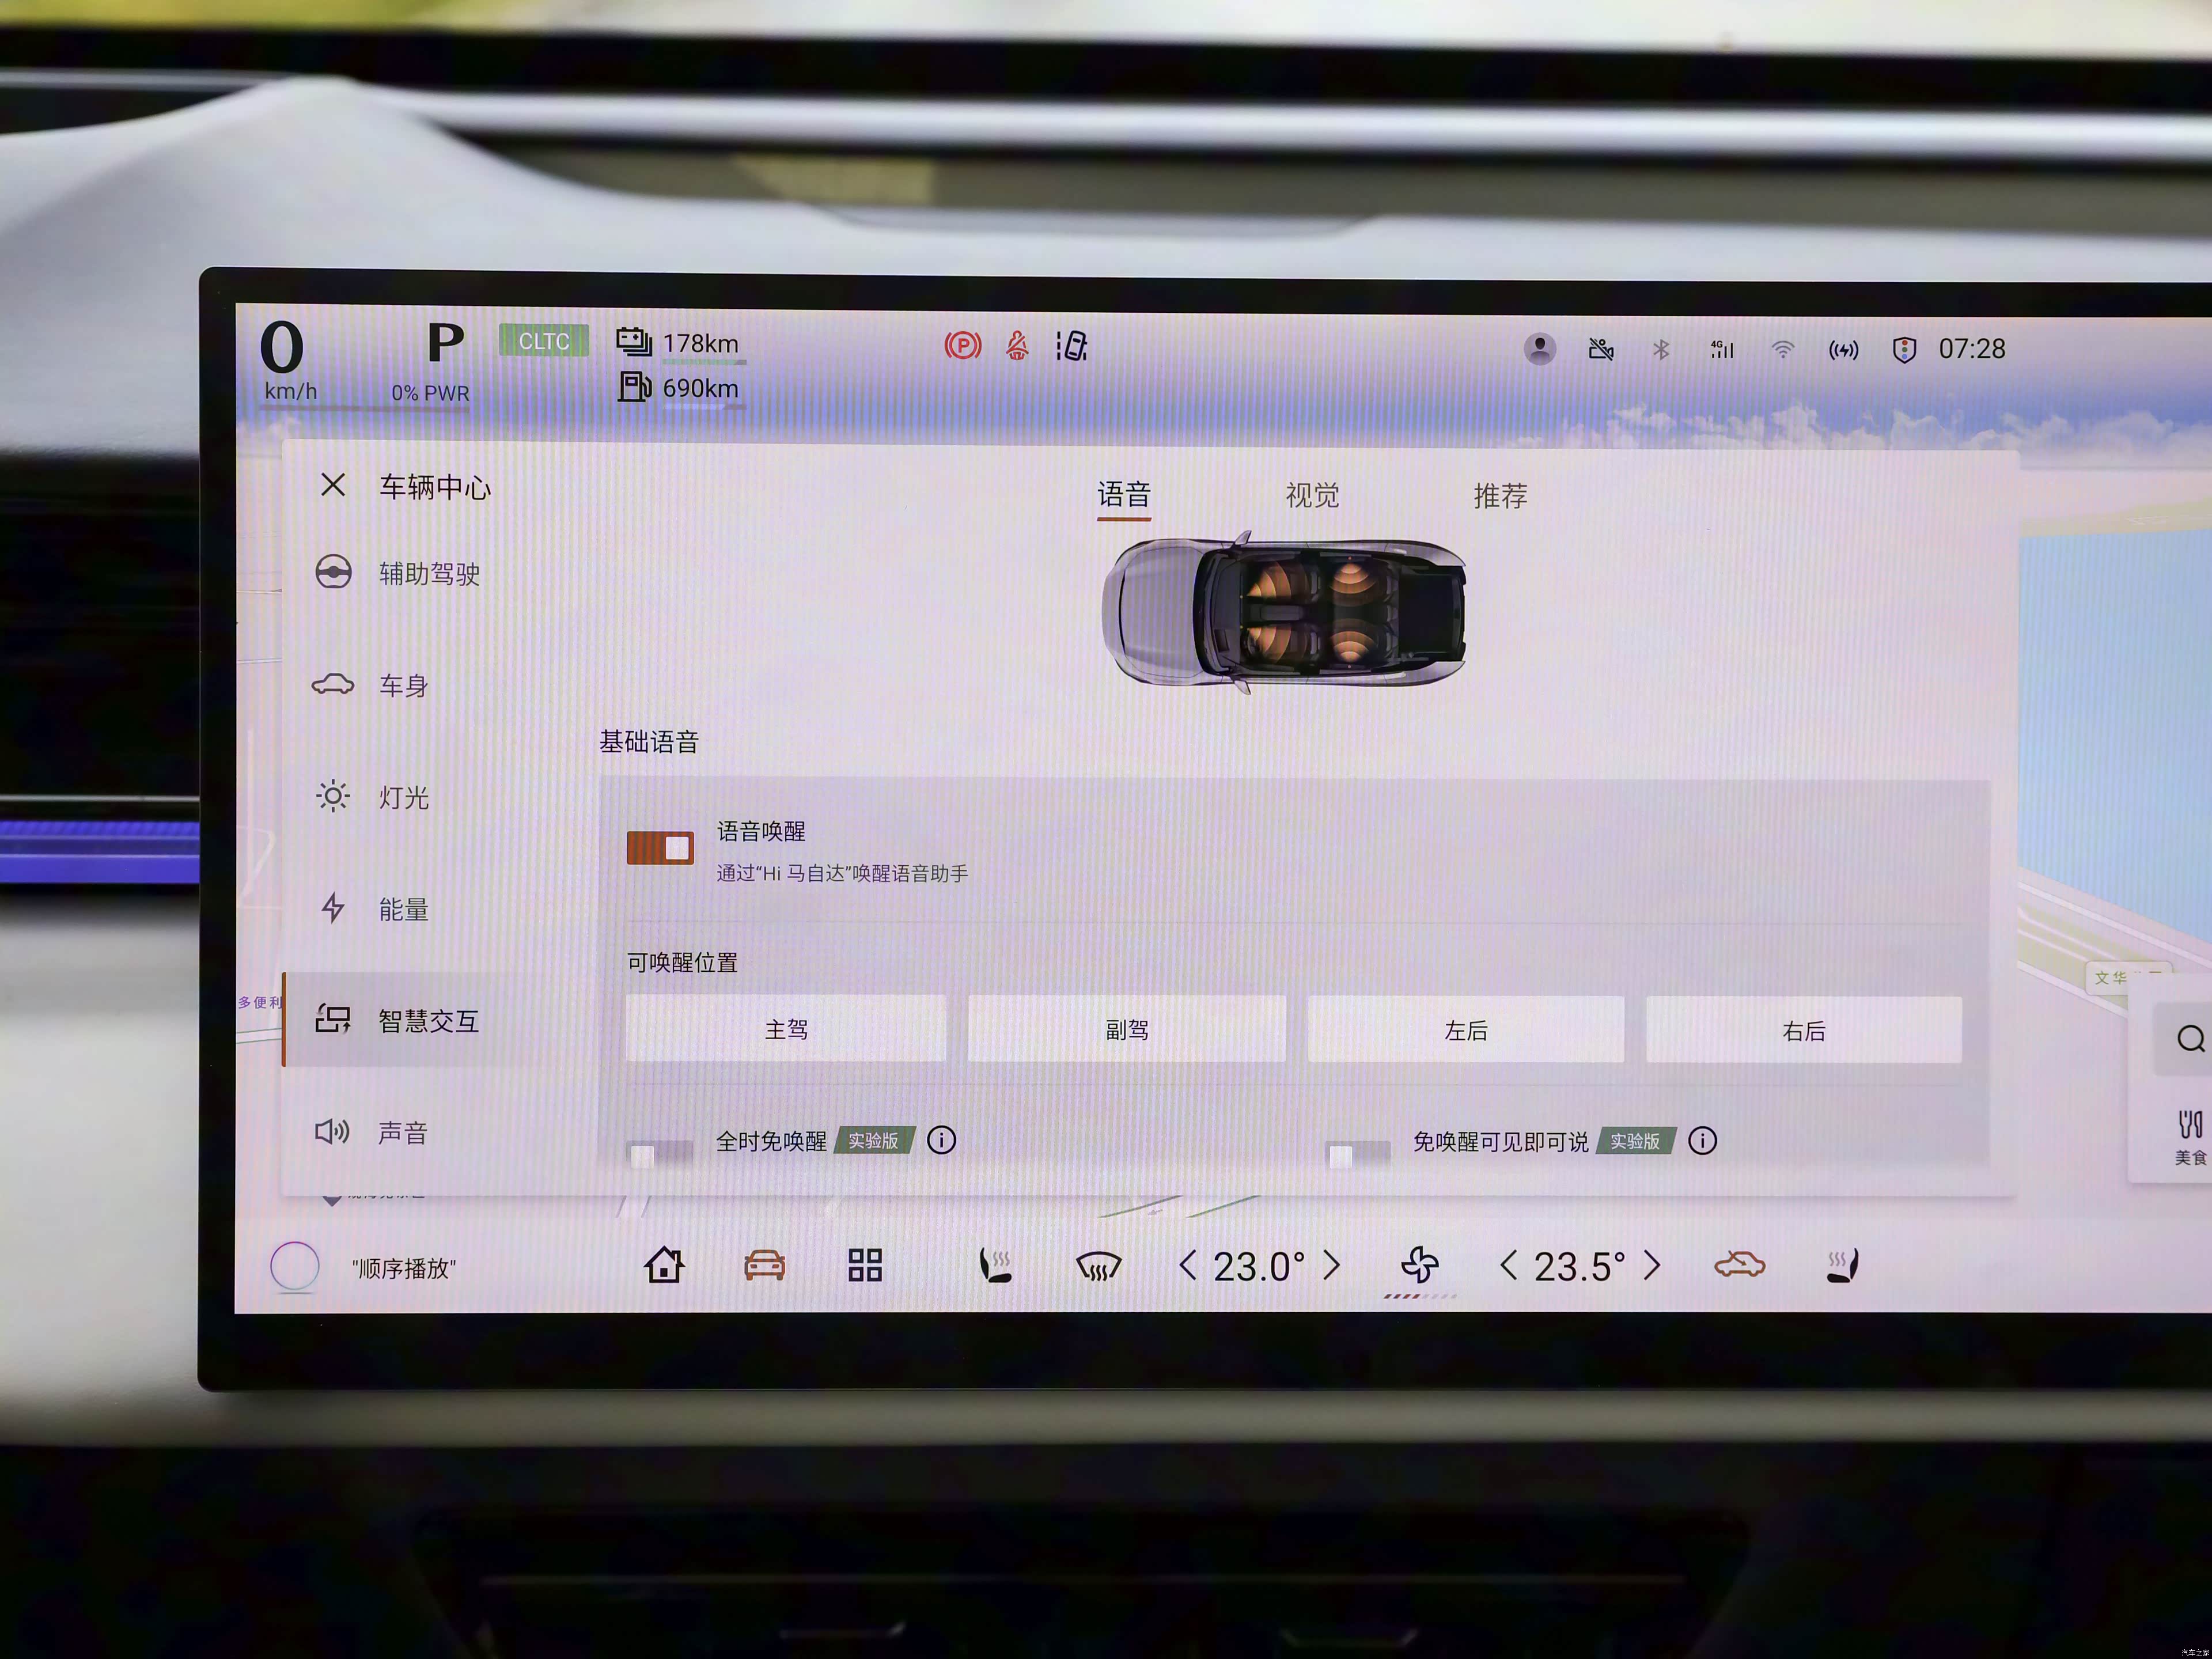
Task: Enable the 全时免唤醒 toggle
Action: 659,1154
